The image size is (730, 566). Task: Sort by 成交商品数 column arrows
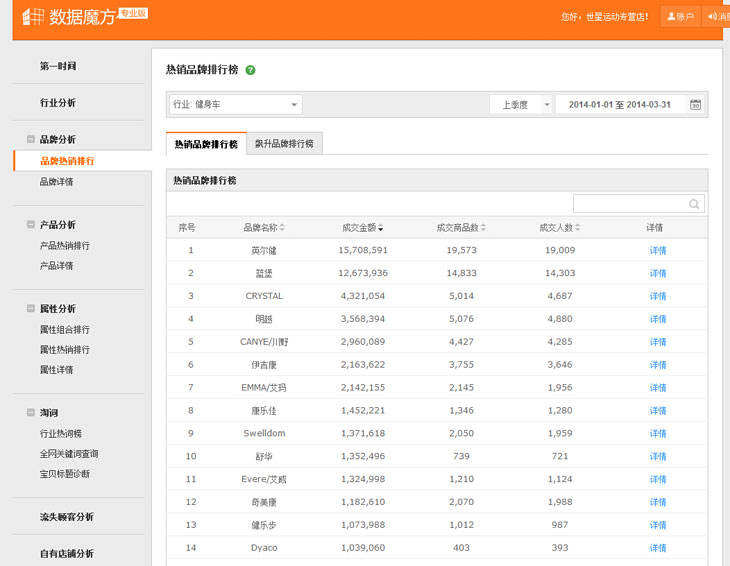(483, 228)
